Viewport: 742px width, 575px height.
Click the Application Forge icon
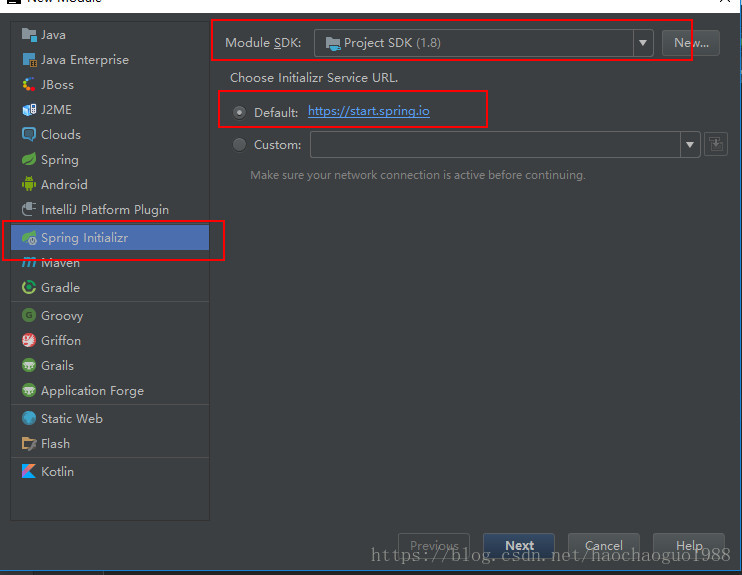click(x=29, y=390)
